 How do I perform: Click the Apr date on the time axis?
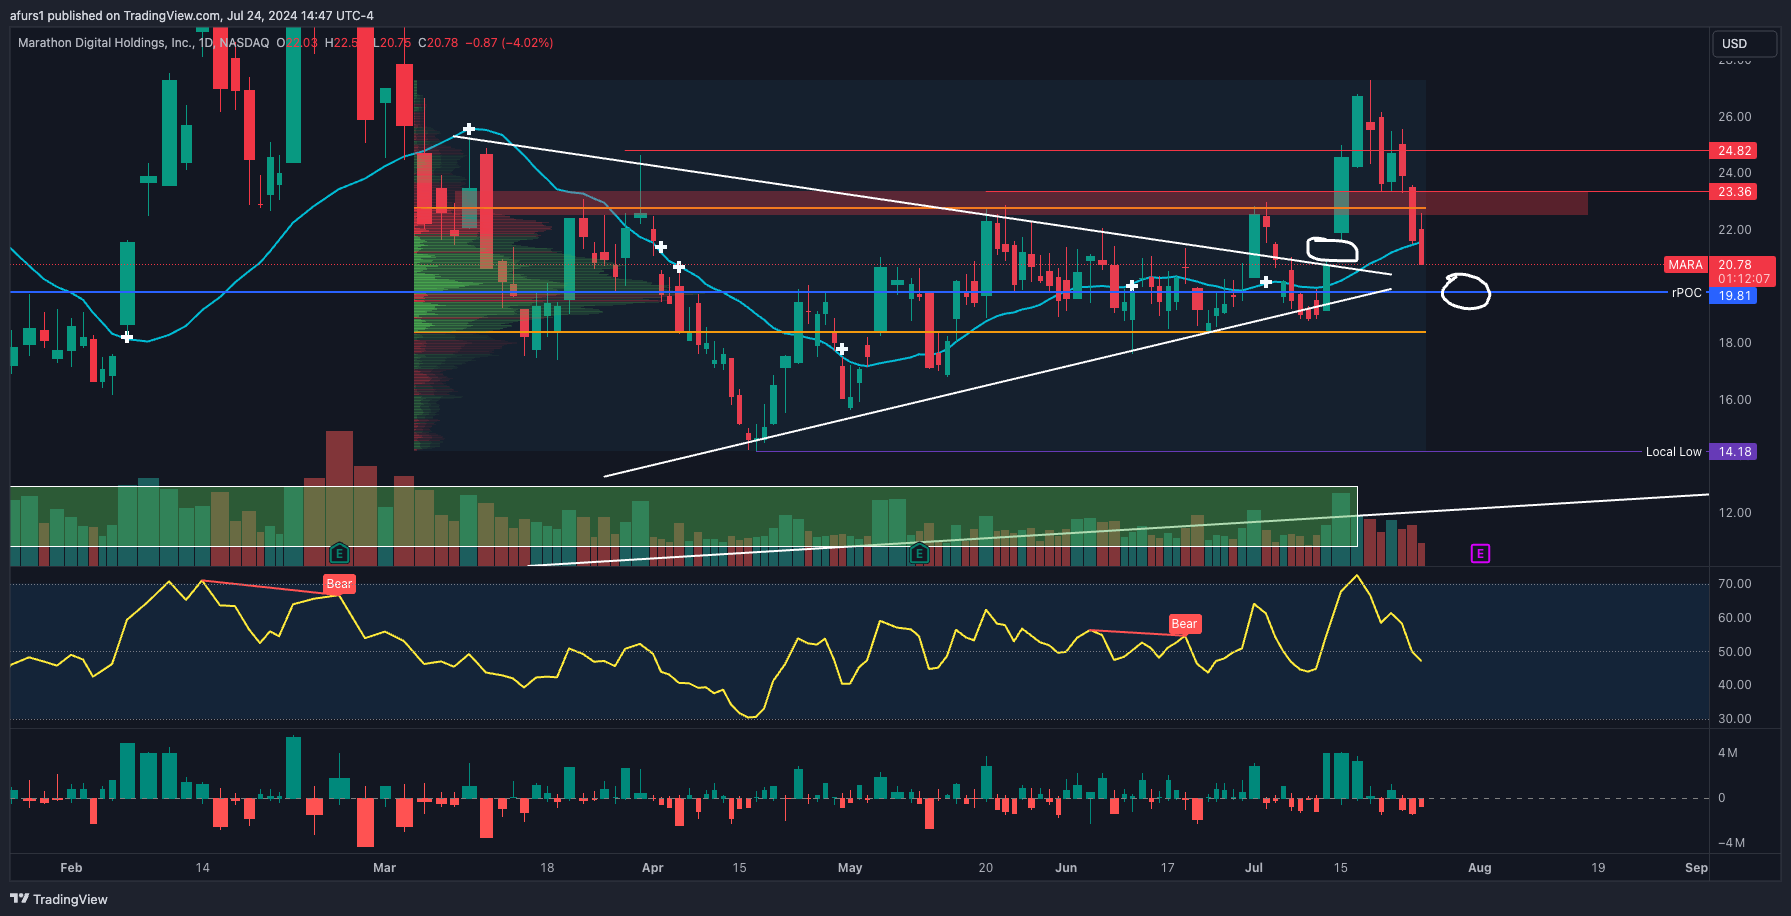[652, 868]
